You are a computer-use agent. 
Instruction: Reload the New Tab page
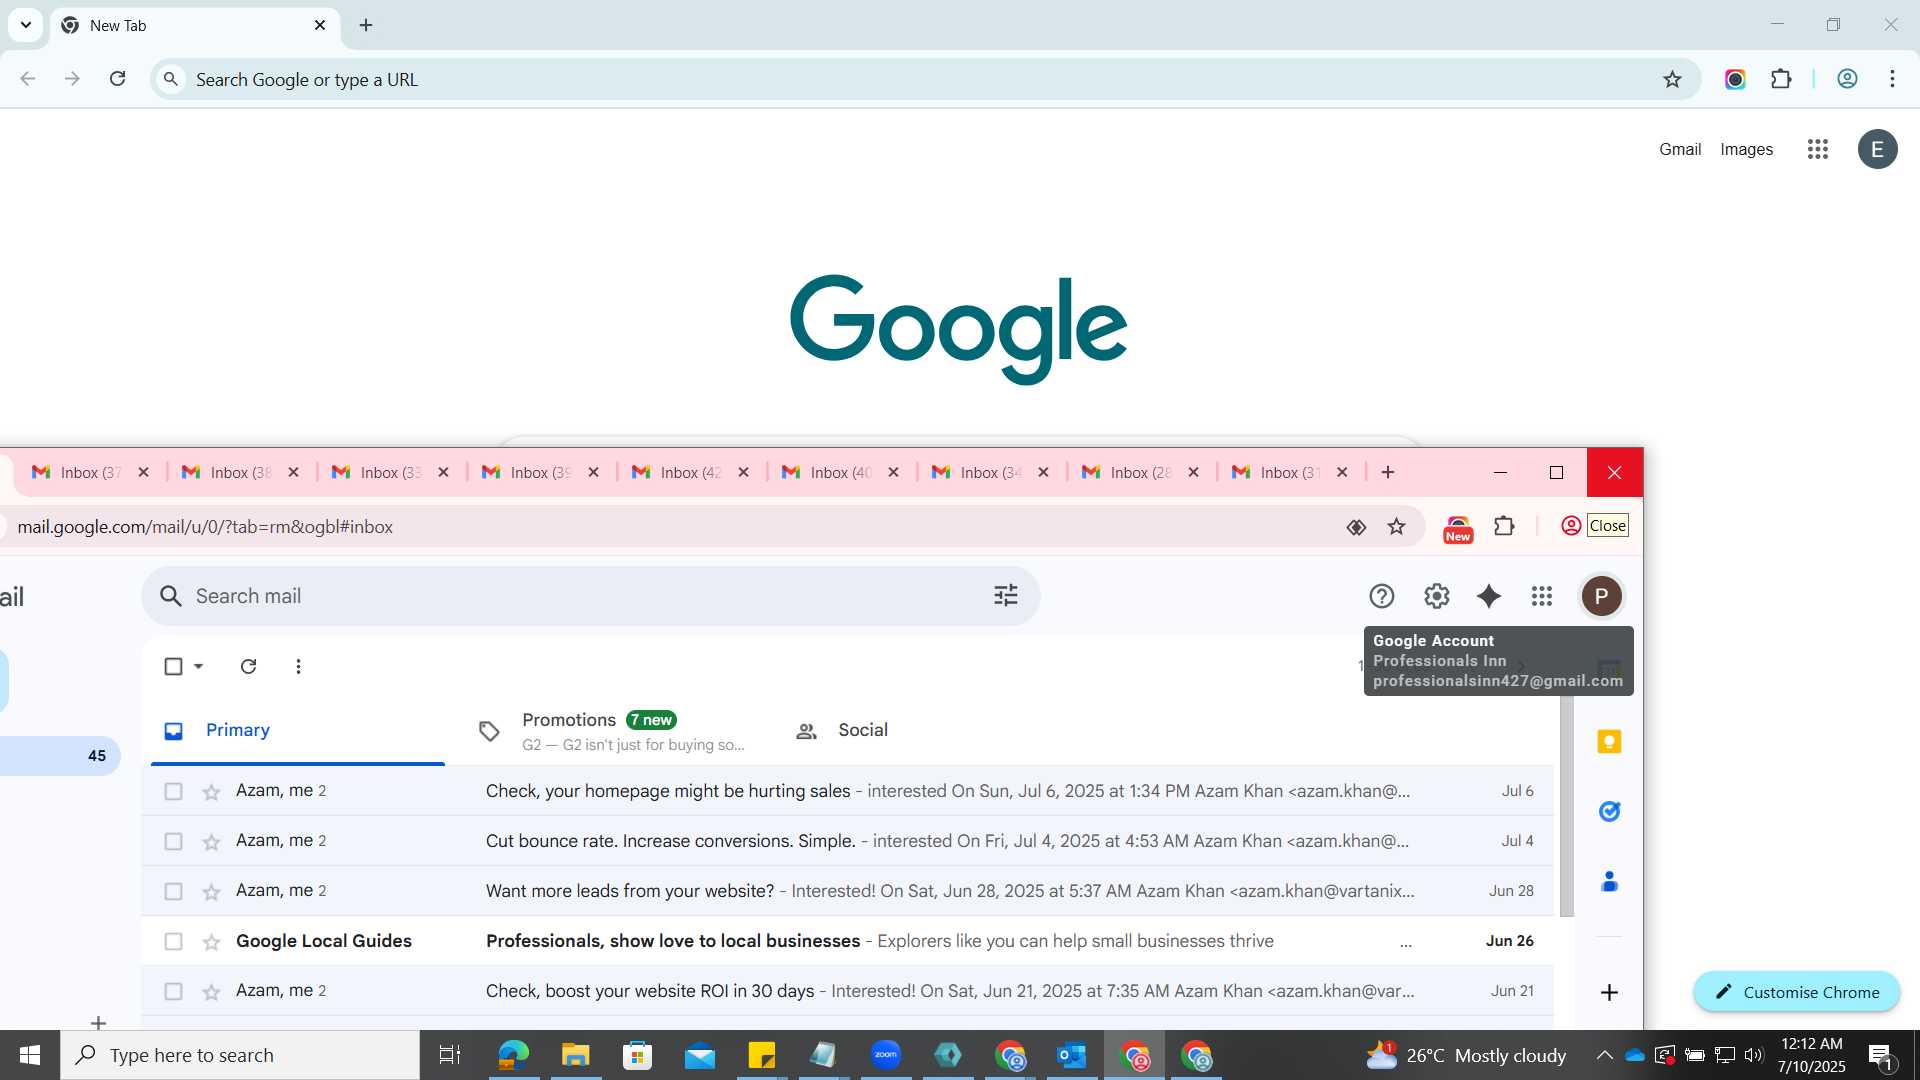click(117, 78)
